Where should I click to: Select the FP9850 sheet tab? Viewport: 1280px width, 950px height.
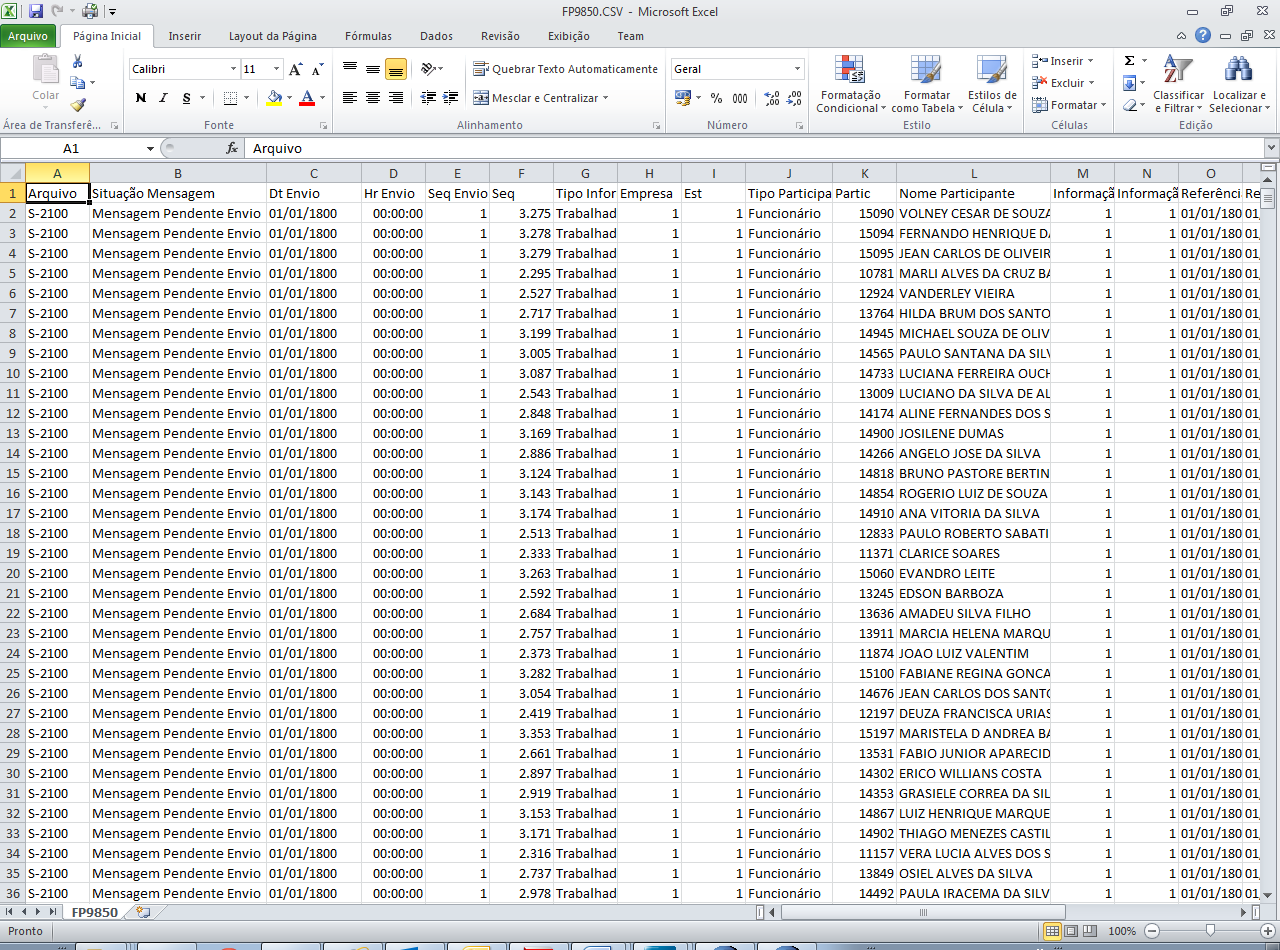coord(93,912)
